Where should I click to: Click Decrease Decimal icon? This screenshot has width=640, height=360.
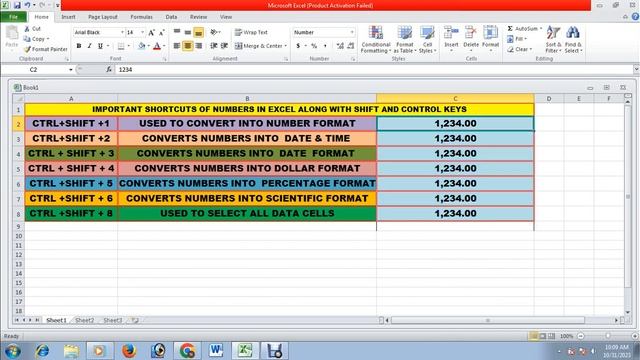tap(351, 46)
